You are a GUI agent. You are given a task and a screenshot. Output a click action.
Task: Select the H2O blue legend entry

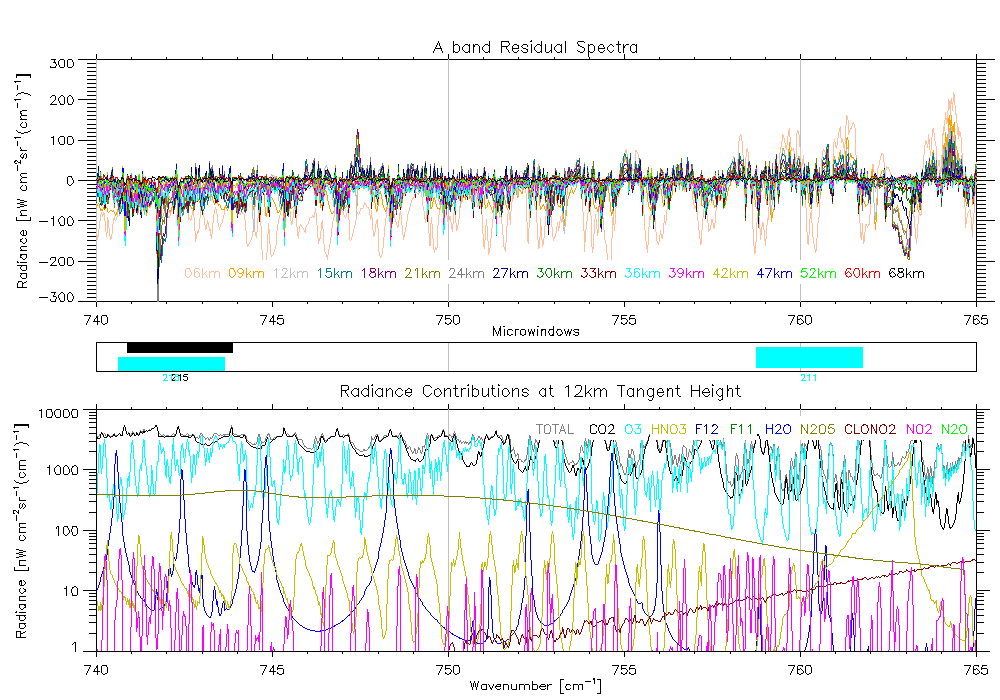[779, 430]
